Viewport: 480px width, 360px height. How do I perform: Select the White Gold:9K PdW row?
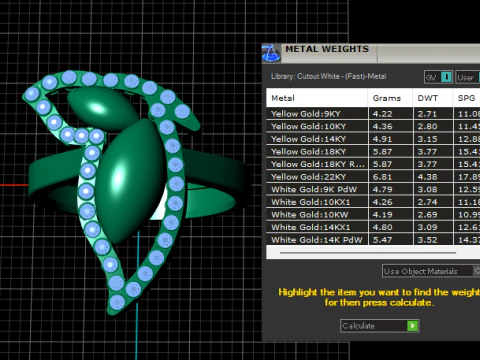(373, 189)
